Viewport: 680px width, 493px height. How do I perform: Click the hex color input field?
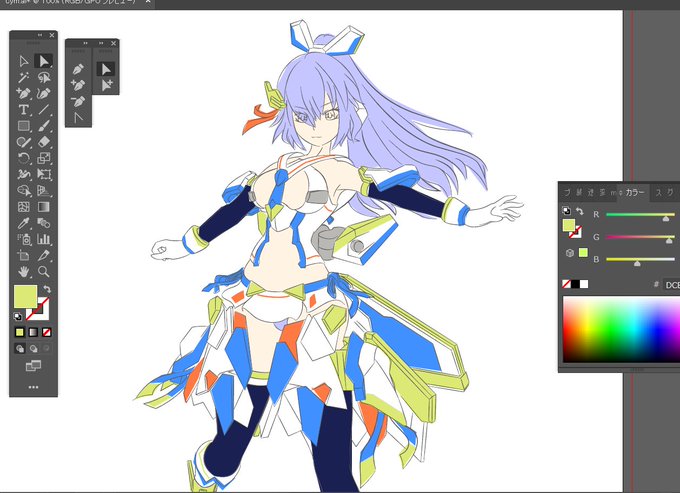click(671, 285)
